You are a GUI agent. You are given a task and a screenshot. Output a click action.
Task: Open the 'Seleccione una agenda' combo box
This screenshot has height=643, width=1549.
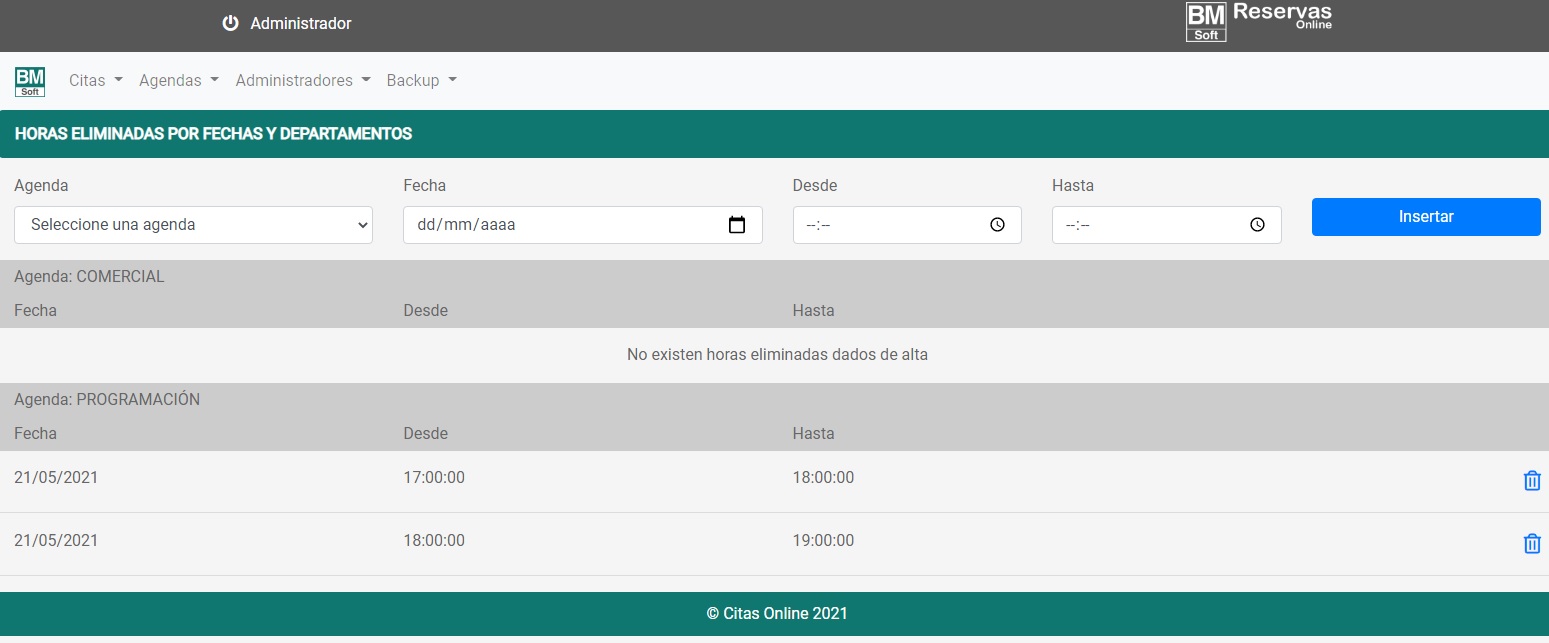tap(193, 225)
